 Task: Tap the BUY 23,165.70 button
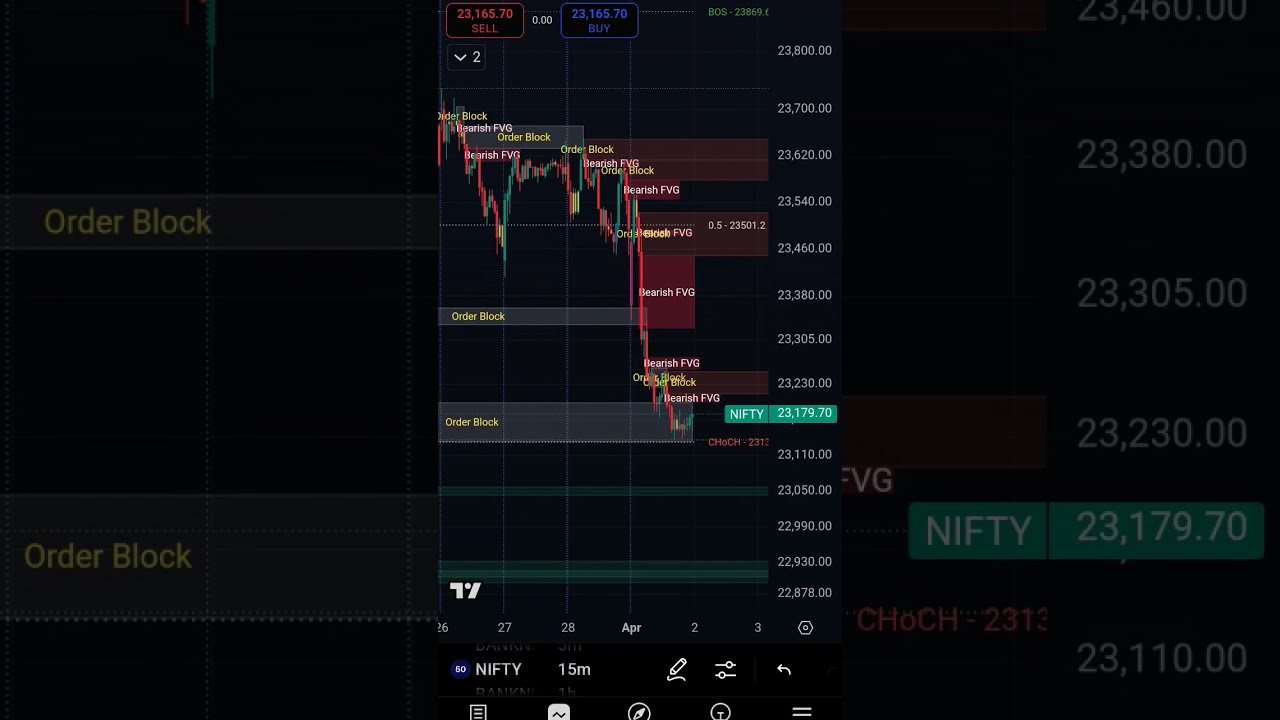click(x=599, y=20)
